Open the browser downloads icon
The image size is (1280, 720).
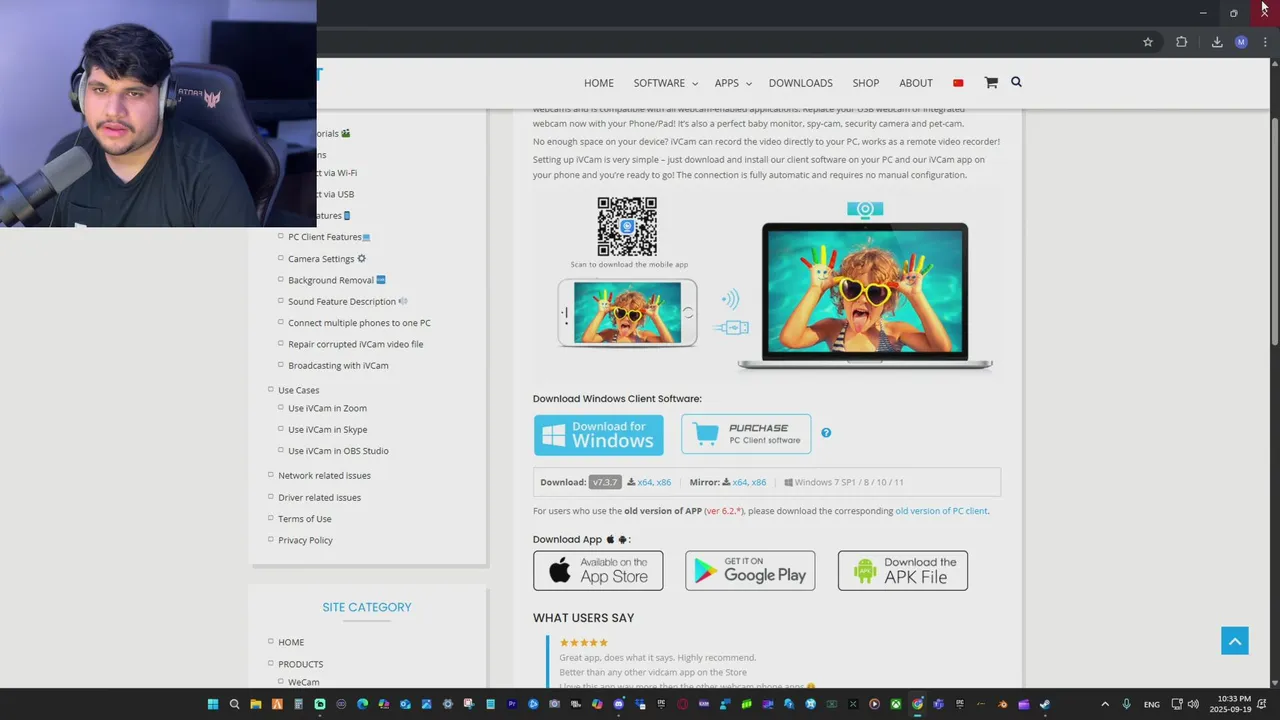[1217, 42]
